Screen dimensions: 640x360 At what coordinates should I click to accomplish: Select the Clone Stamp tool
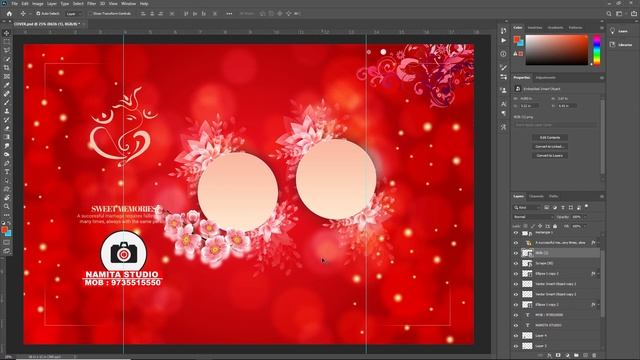(x=7, y=111)
